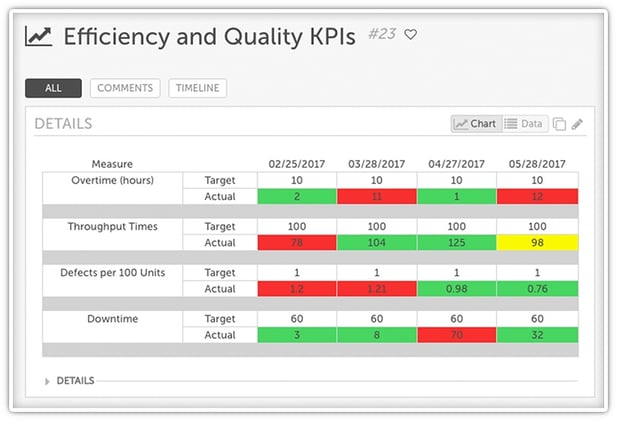The height and width of the screenshot is (421, 617).
Task: Switch to Data view
Action: [x=525, y=124]
